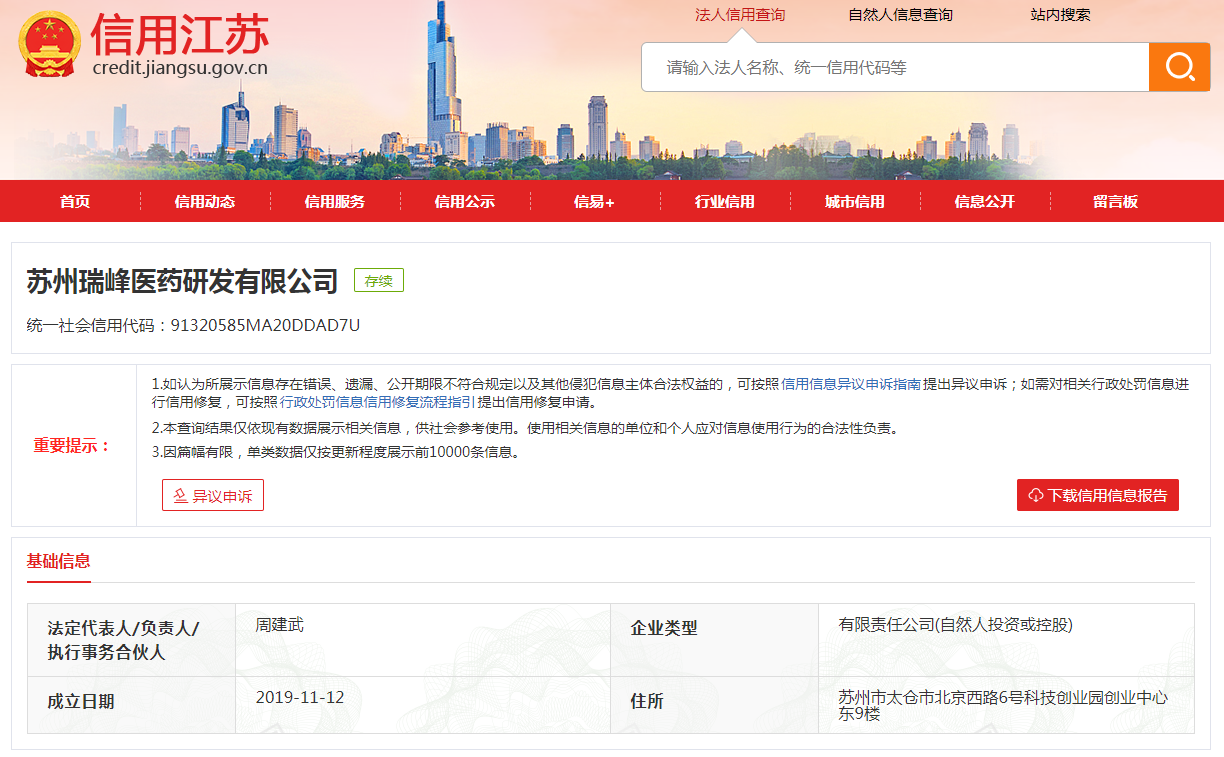Click the 企业类型 header cell
The height and width of the screenshot is (757, 1224).
pyautogui.click(x=715, y=640)
